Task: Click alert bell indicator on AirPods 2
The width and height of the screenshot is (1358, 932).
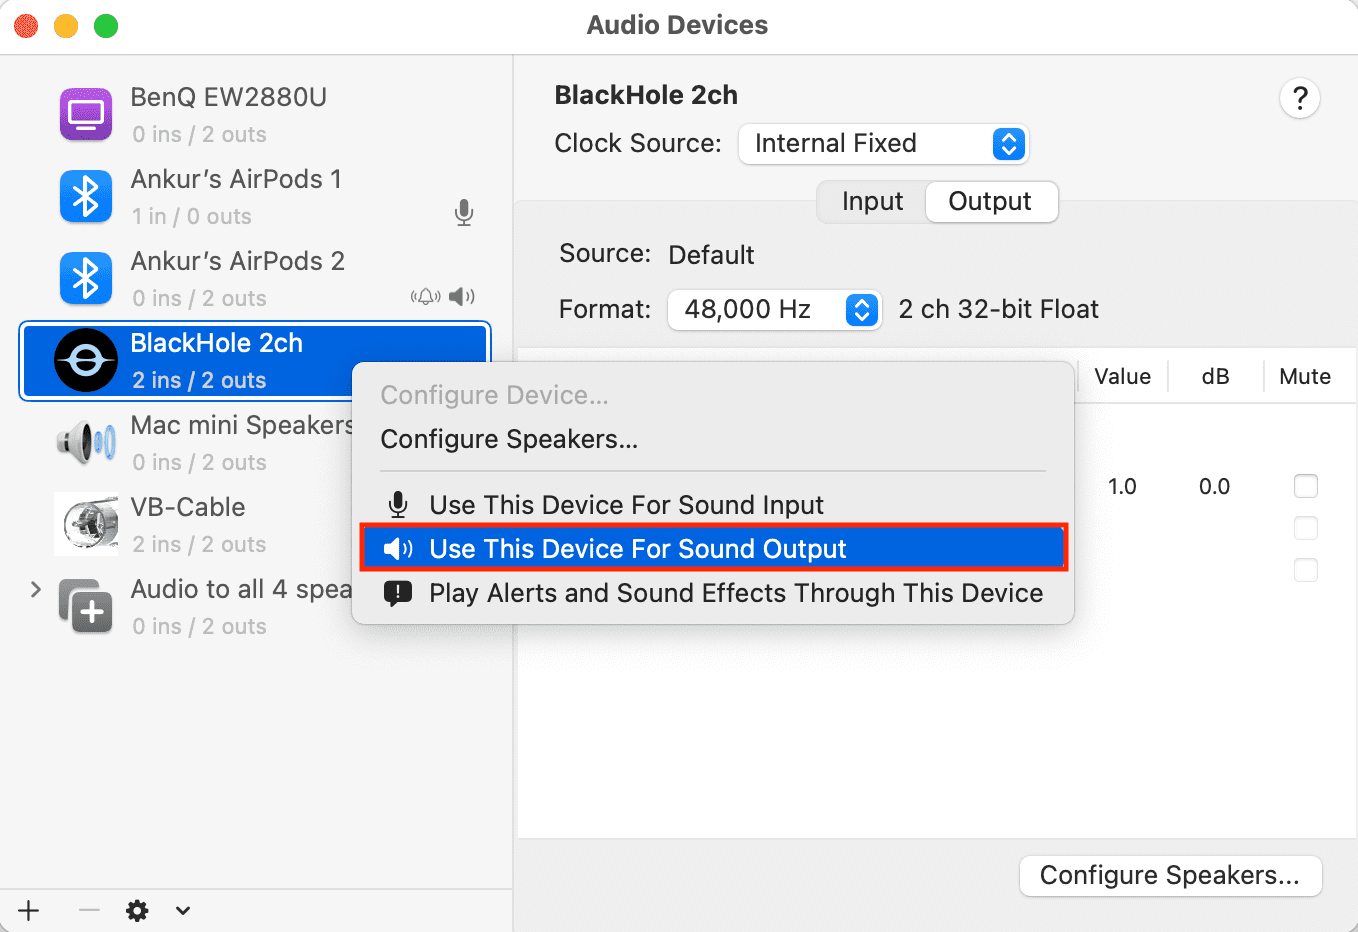Action: (x=426, y=296)
